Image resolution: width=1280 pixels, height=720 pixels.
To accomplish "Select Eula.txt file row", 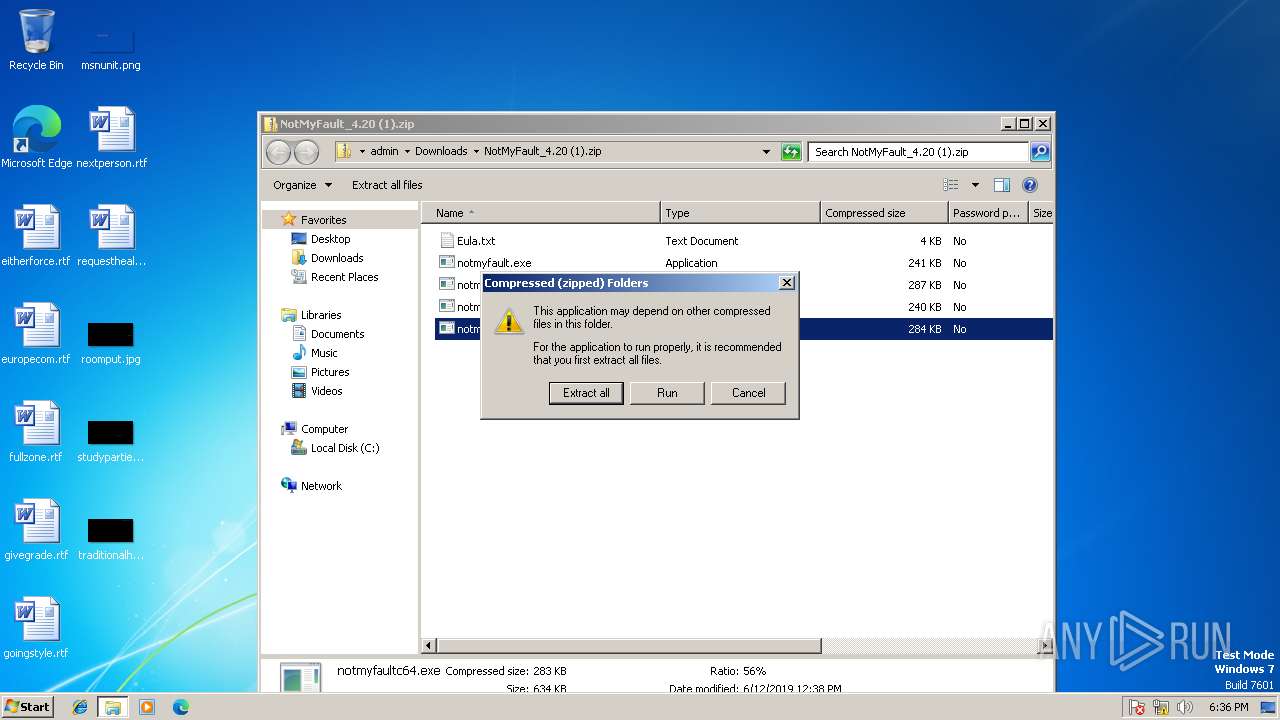I will click(x=744, y=241).
